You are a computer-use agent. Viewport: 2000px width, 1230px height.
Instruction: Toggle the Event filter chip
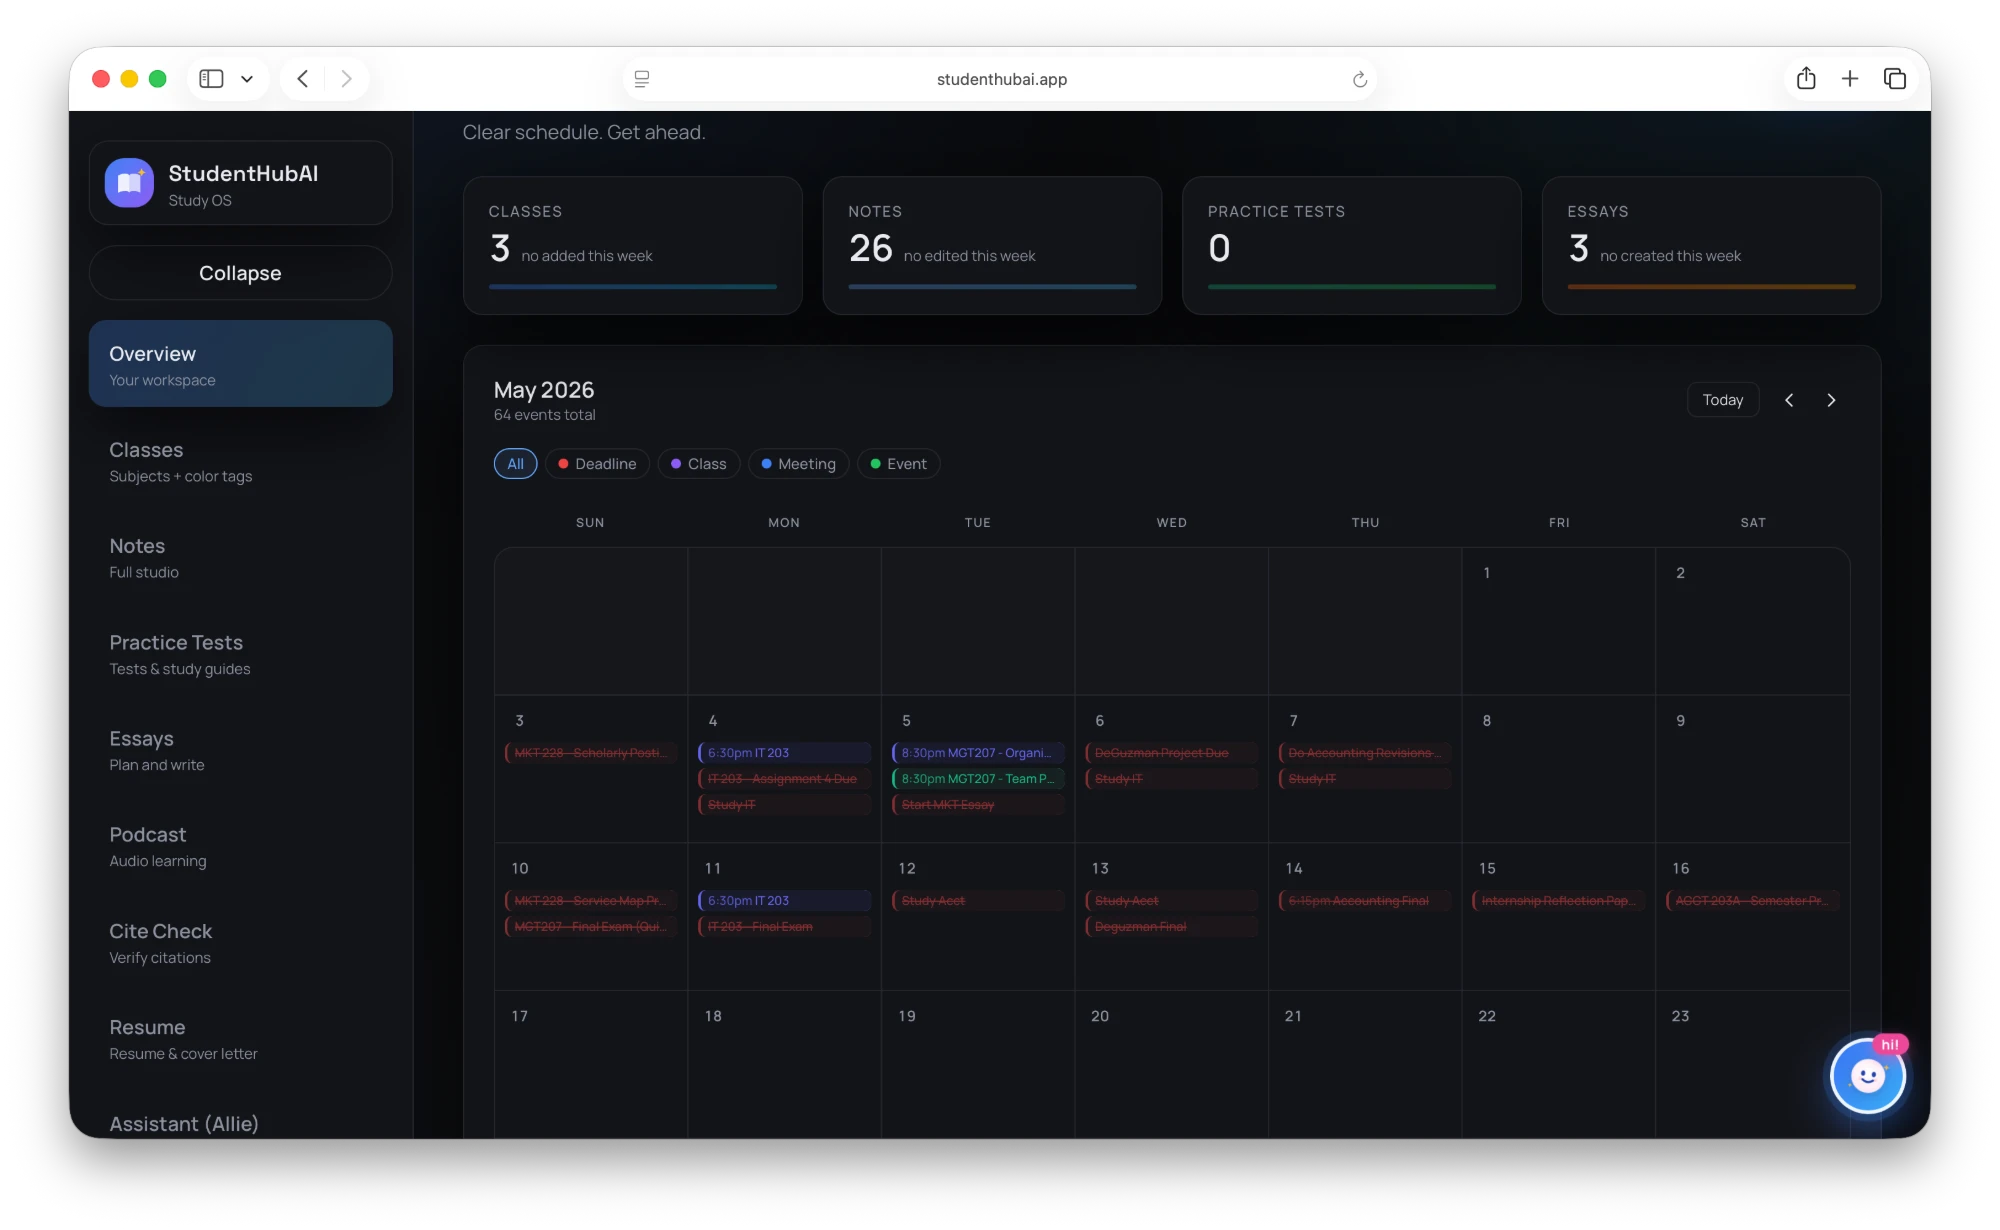(x=898, y=464)
